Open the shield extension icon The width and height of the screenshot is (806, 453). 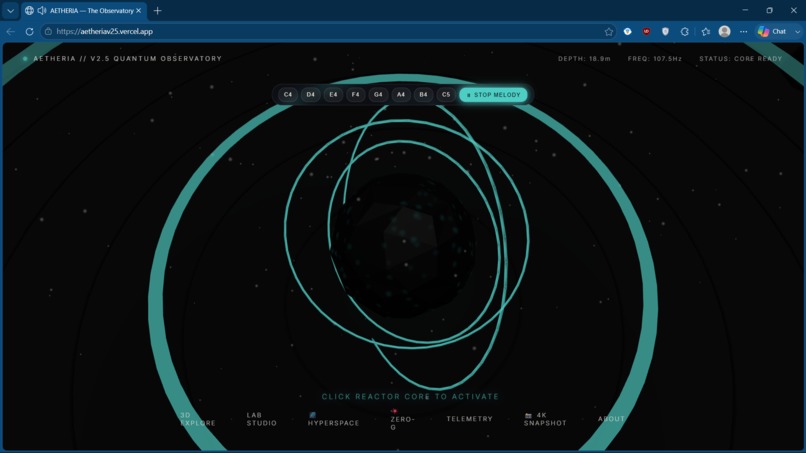[x=666, y=31]
